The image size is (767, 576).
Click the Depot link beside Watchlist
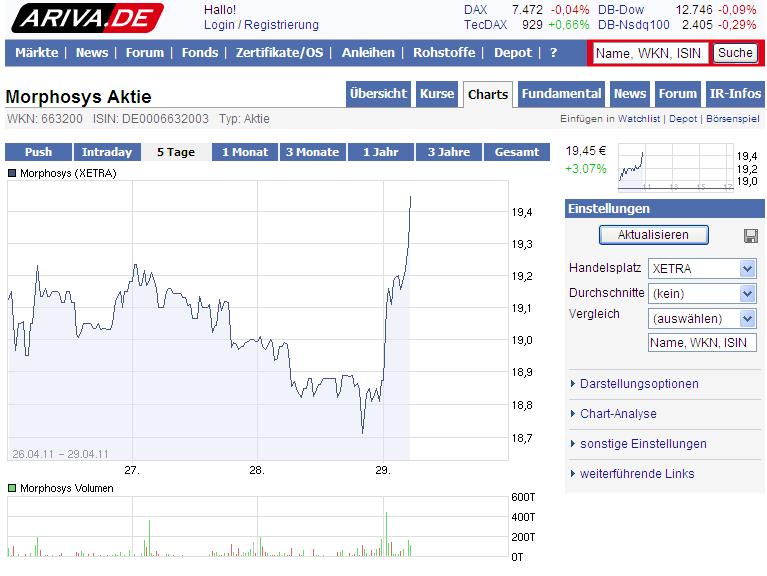tap(683, 119)
